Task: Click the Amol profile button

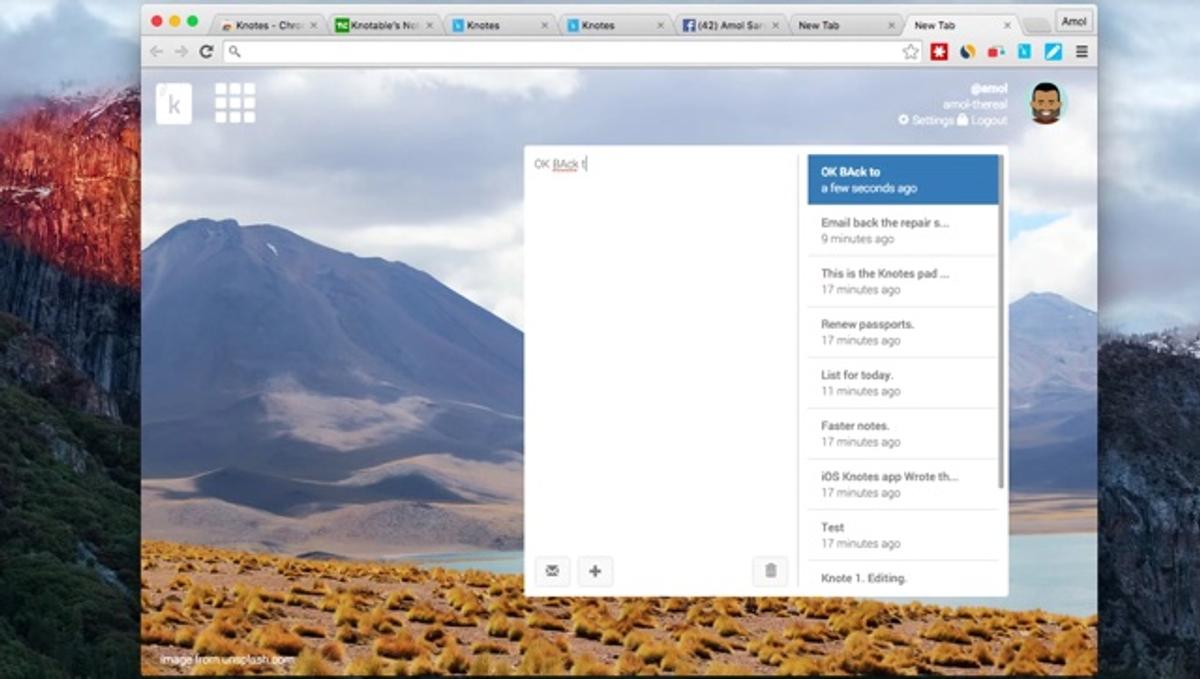Action: (x=1074, y=21)
